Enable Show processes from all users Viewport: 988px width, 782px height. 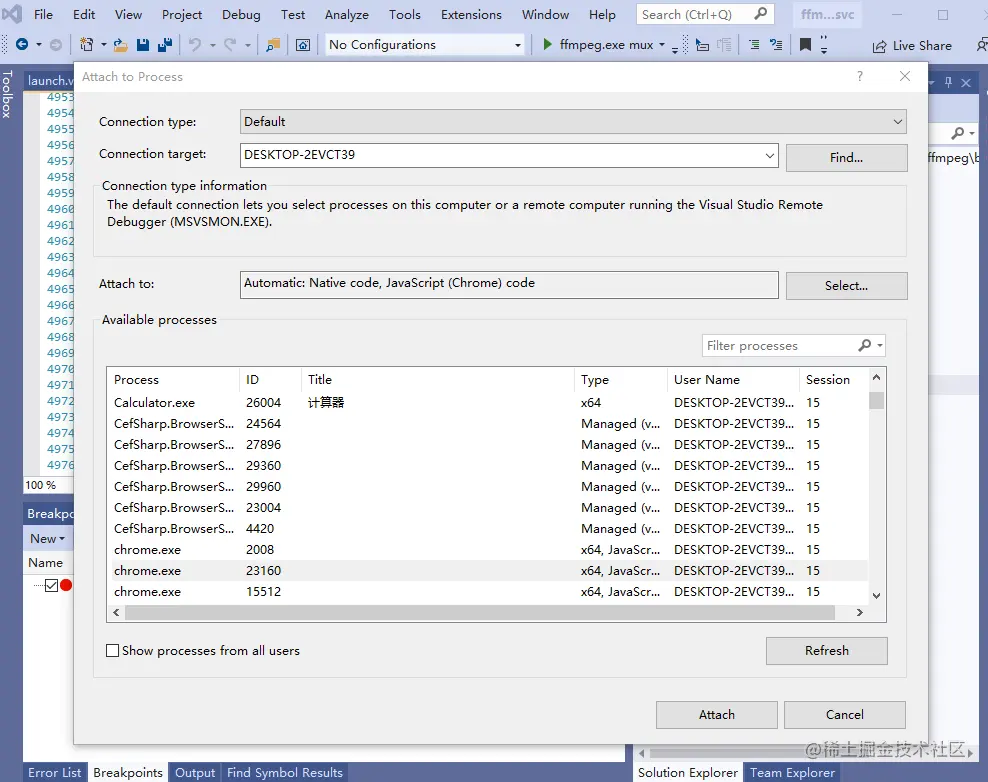tap(112, 650)
